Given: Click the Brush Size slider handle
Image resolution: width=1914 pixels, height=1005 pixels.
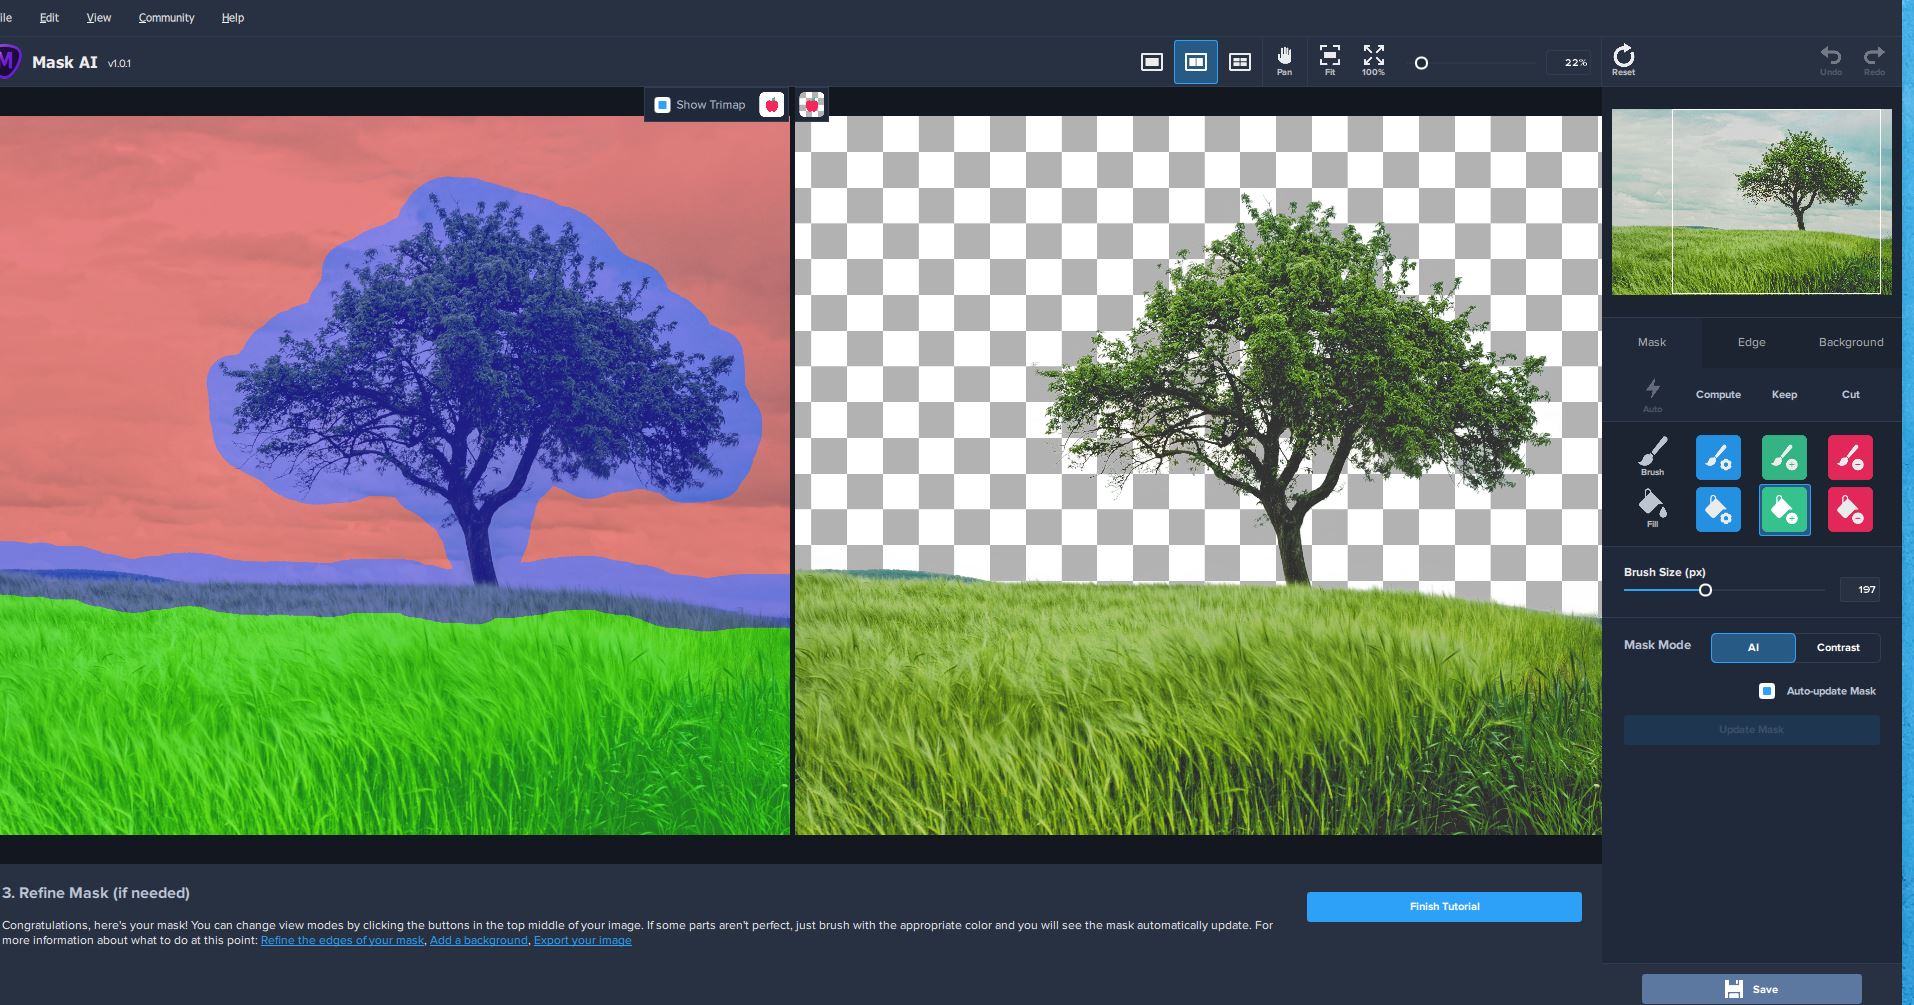Looking at the screenshot, I should tap(1705, 590).
